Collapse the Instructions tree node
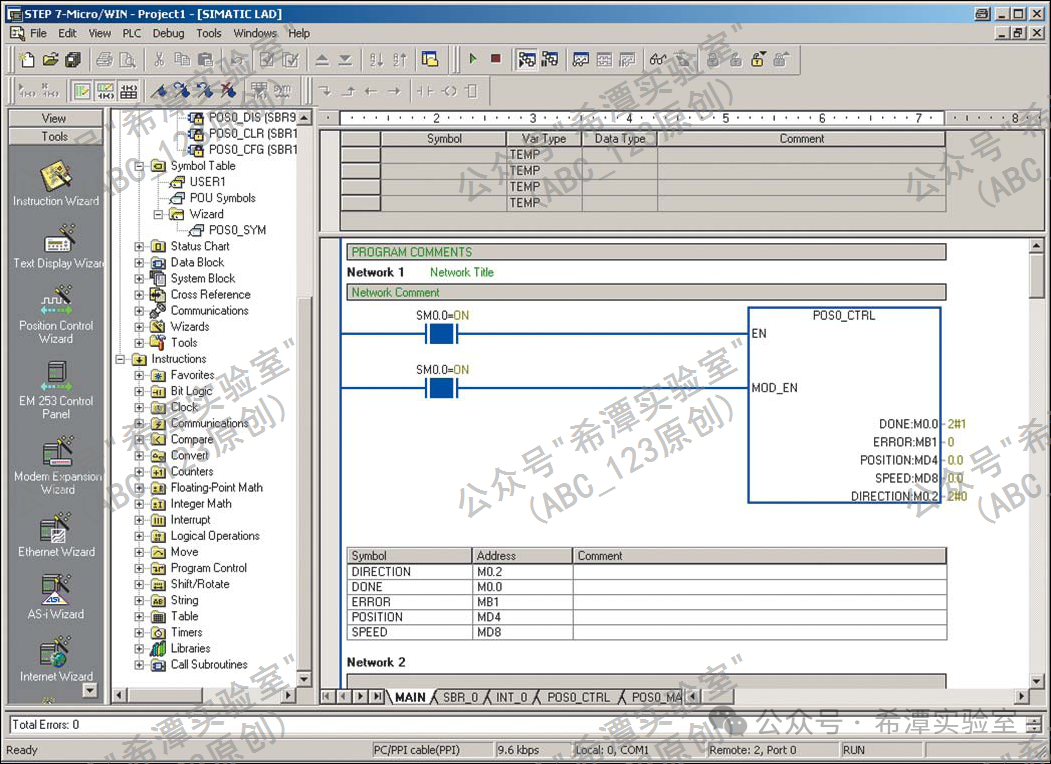 [x=120, y=359]
